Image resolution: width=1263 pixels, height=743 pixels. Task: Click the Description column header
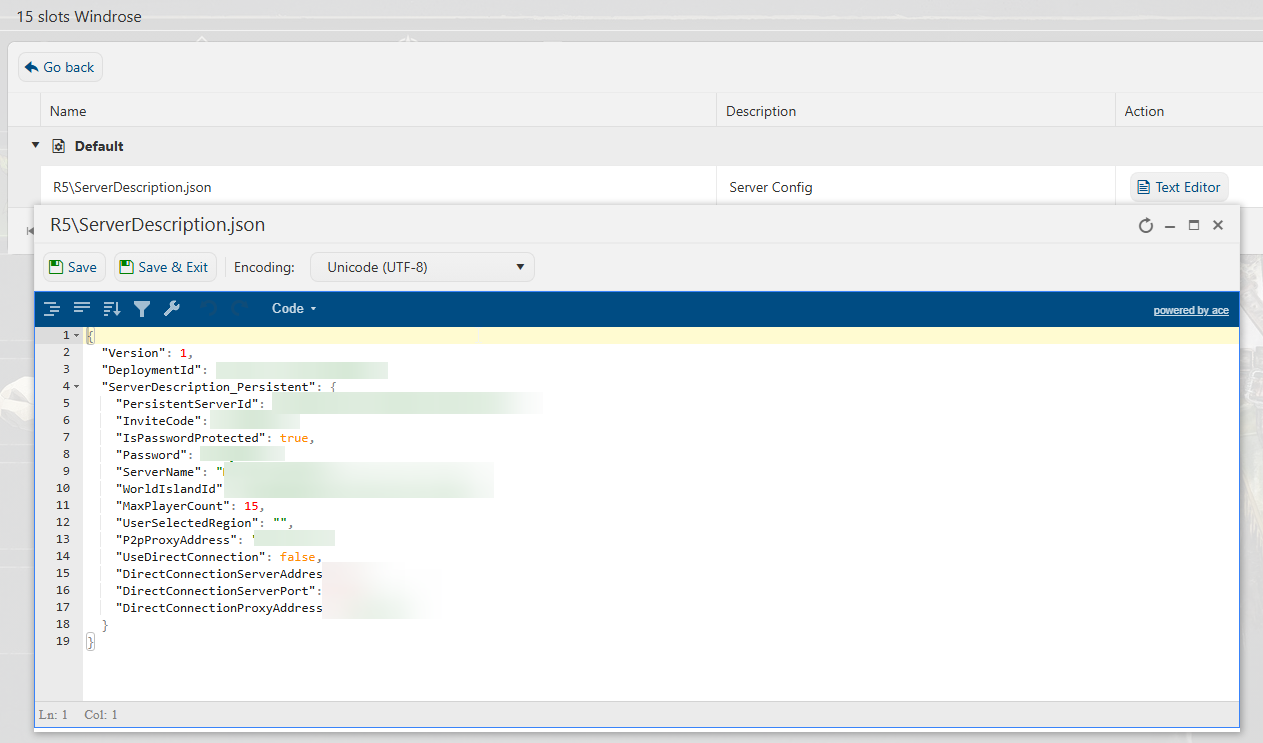(761, 111)
